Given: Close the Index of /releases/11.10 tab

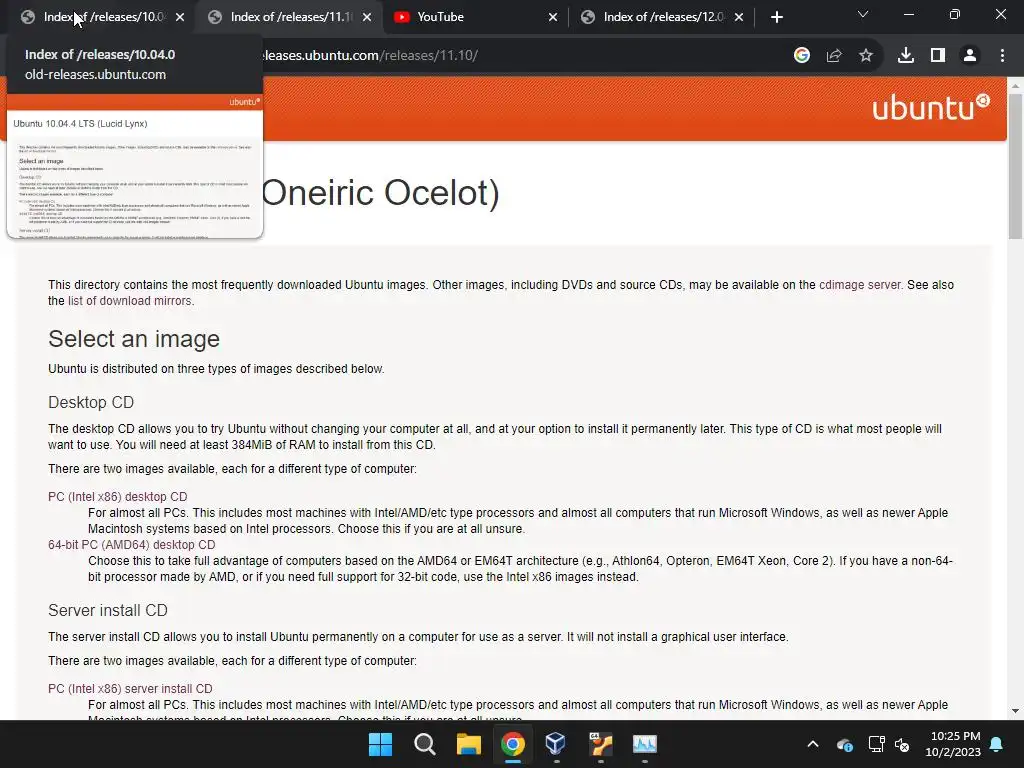Looking at the screenshot, I should pos(367,17).
